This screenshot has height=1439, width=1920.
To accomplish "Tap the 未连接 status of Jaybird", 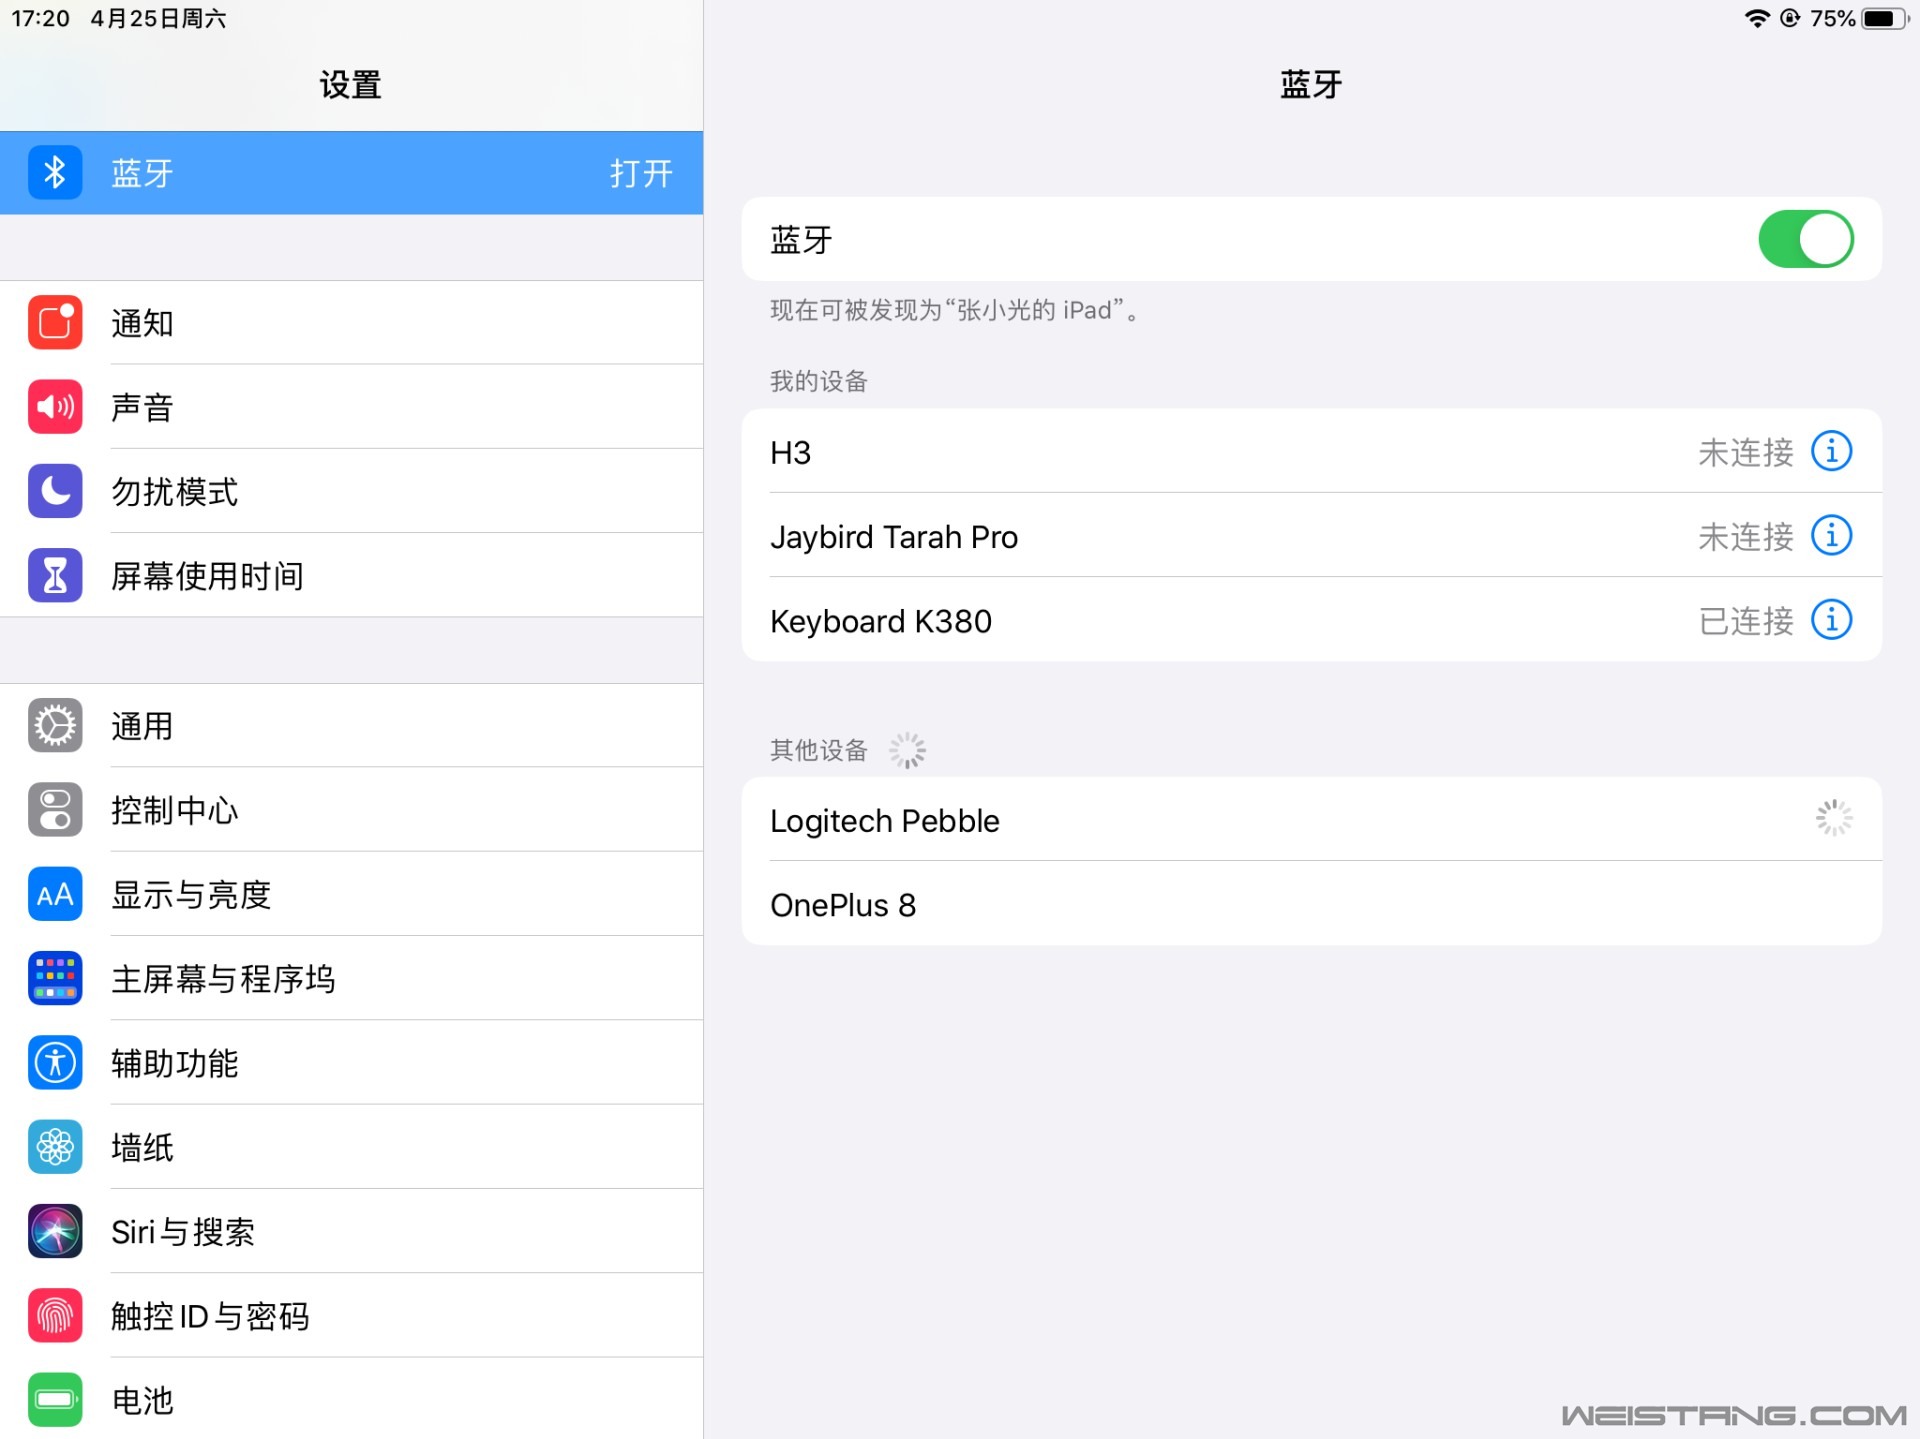I will [x=1746, y=537].
